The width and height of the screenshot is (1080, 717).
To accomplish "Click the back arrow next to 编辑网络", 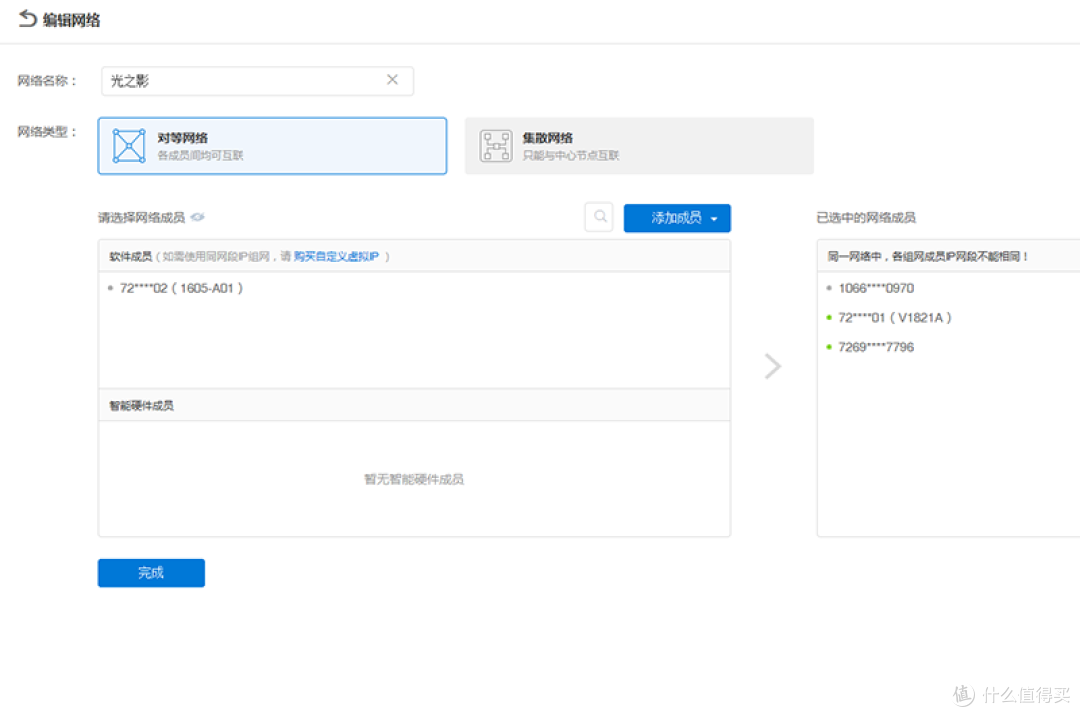I will (27, 19).
